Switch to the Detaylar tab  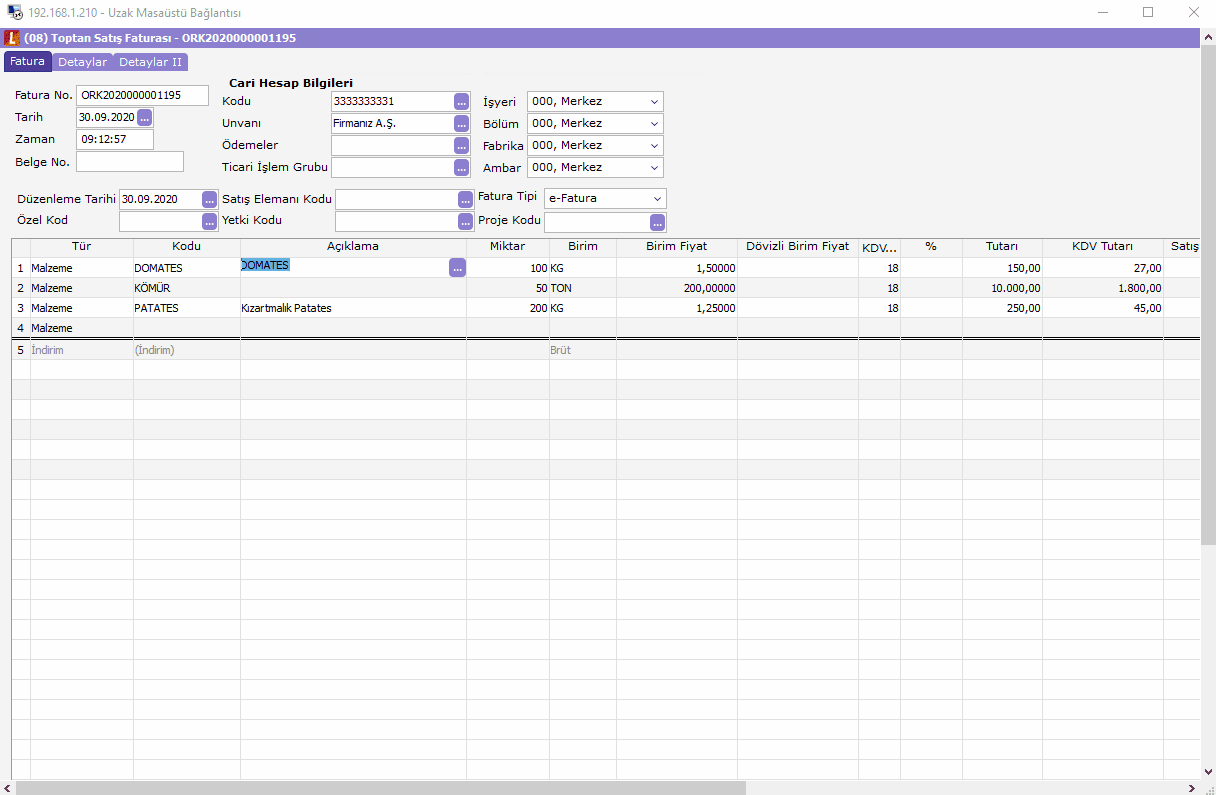[x=82, y=62]
